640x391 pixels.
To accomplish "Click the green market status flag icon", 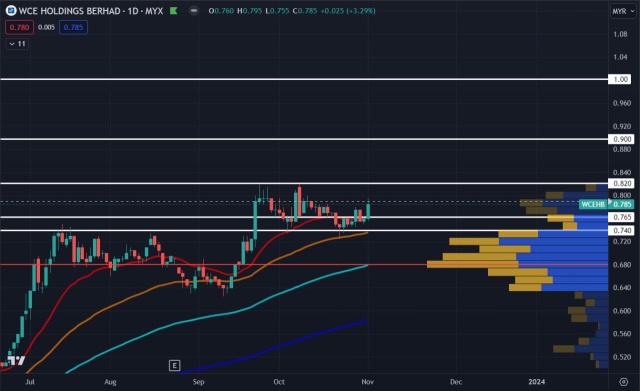I will (174, 11).
